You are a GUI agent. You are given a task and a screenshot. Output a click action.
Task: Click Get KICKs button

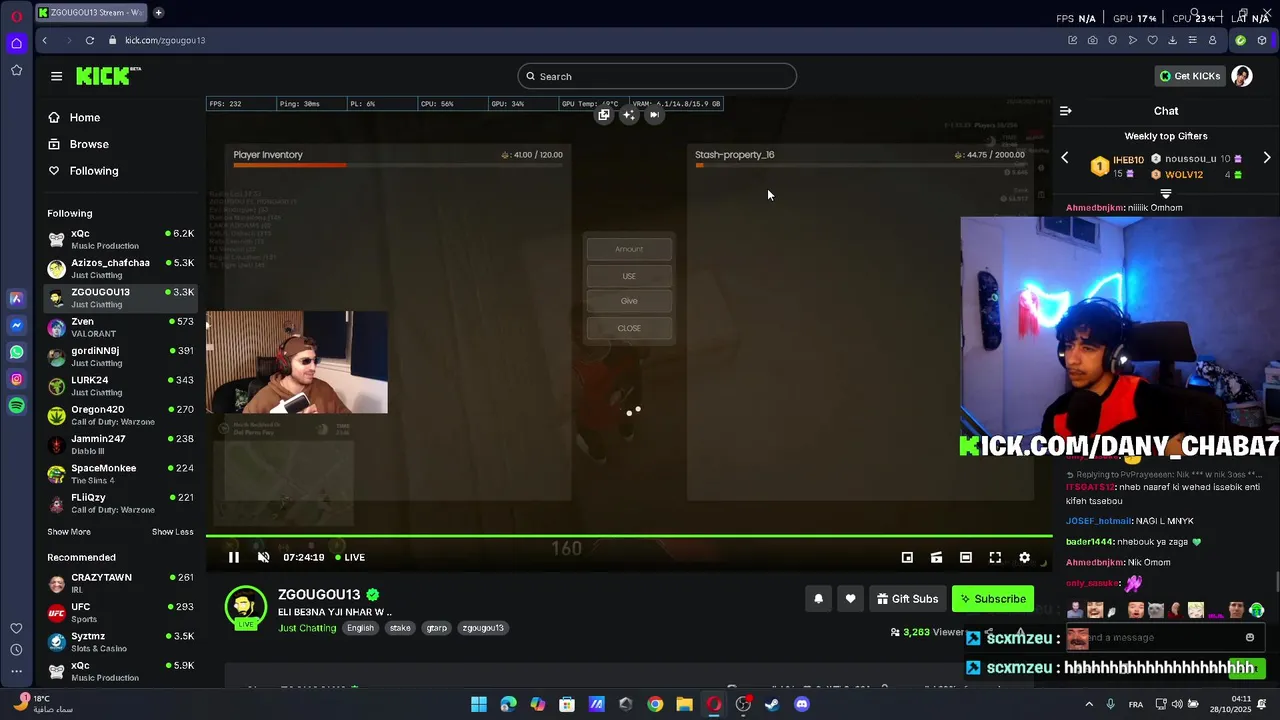pos(1190,76)
